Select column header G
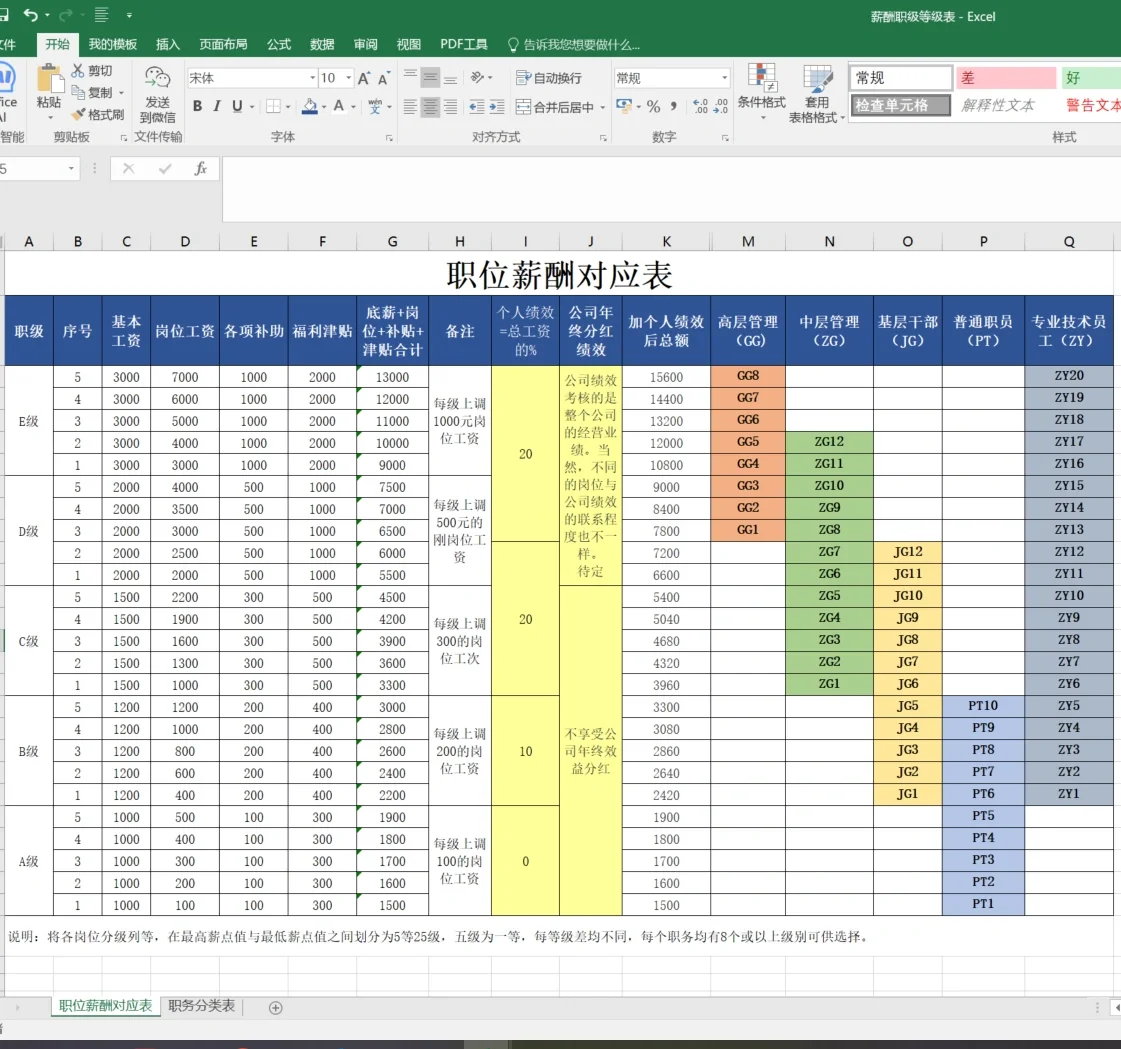1121x1049 pixels. click(392, 242)
